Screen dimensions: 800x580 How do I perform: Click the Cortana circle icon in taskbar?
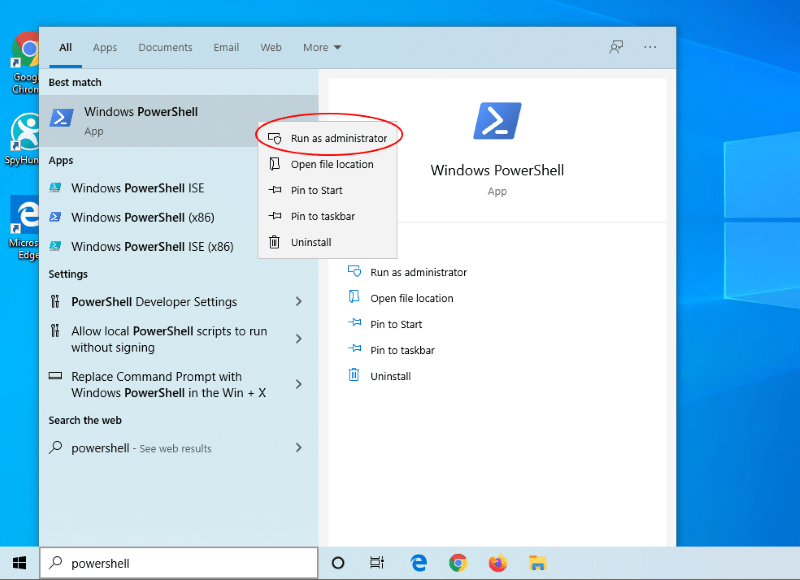(x=338, y=563)
